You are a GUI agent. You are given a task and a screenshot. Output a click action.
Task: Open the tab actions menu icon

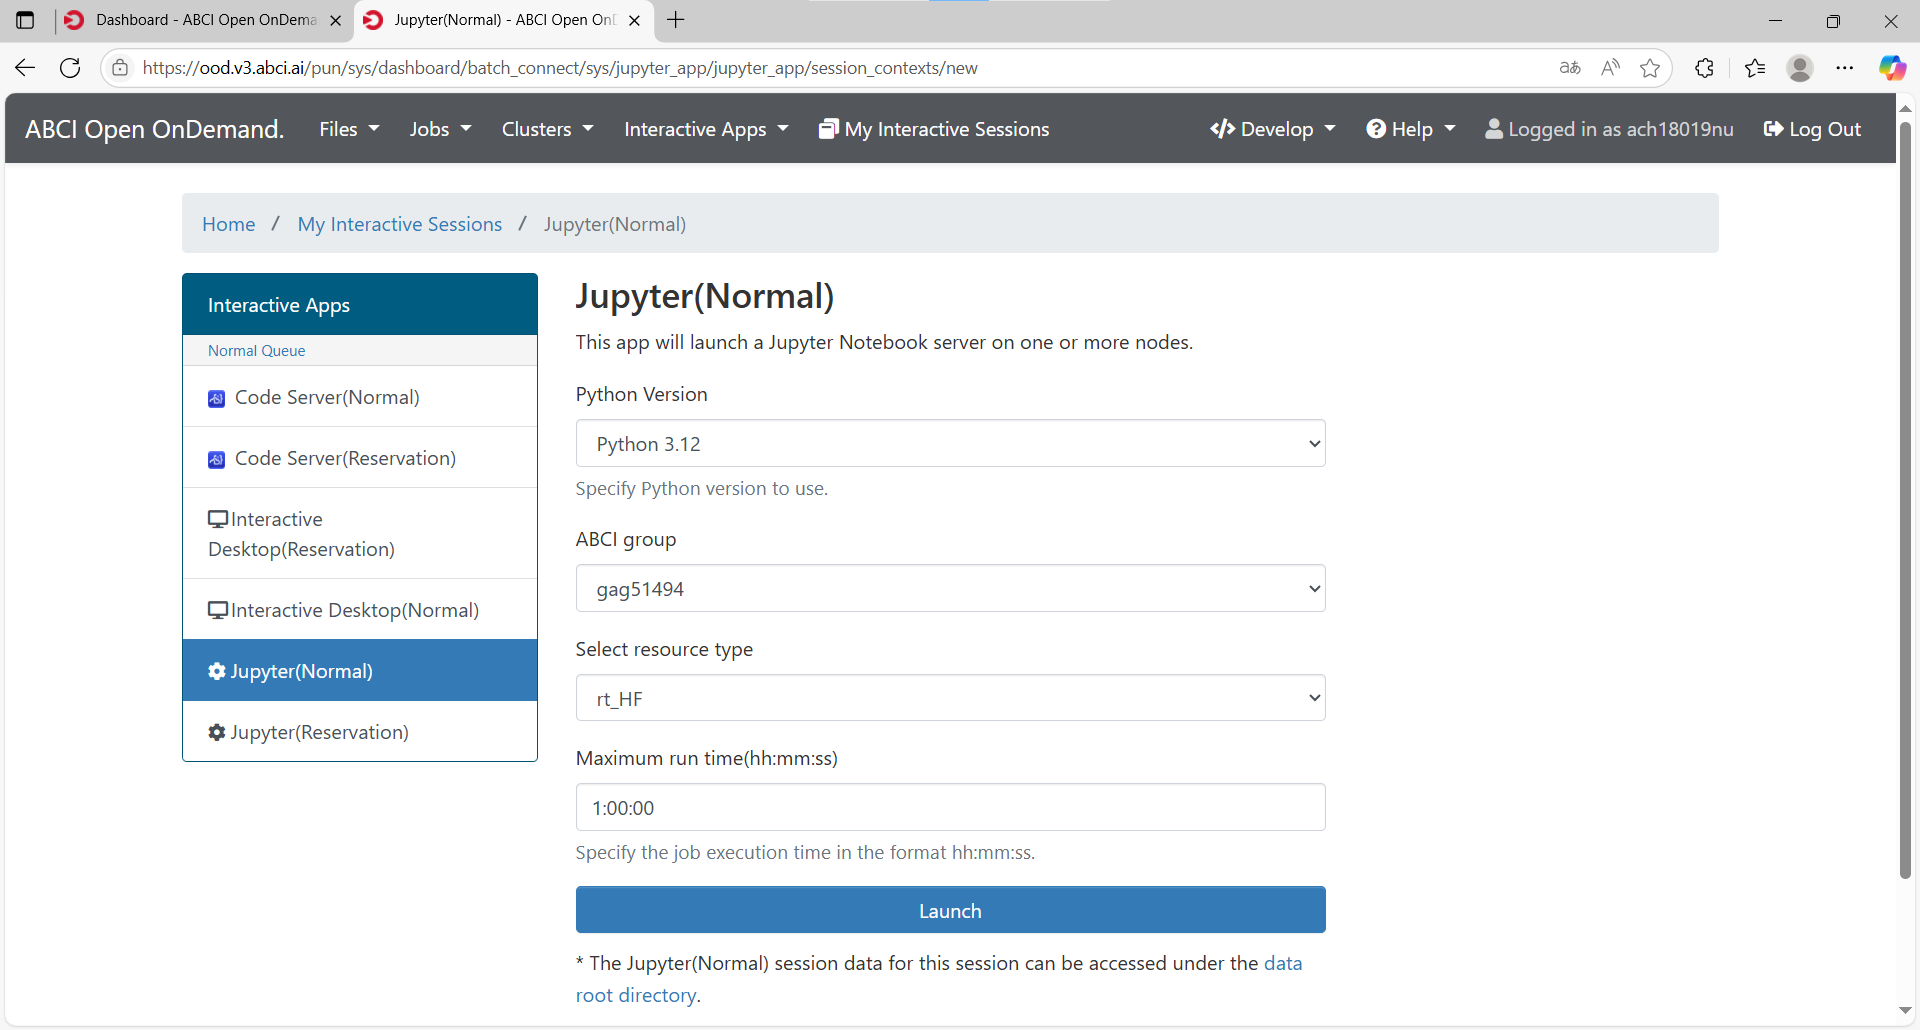click(x=26, y=20)
